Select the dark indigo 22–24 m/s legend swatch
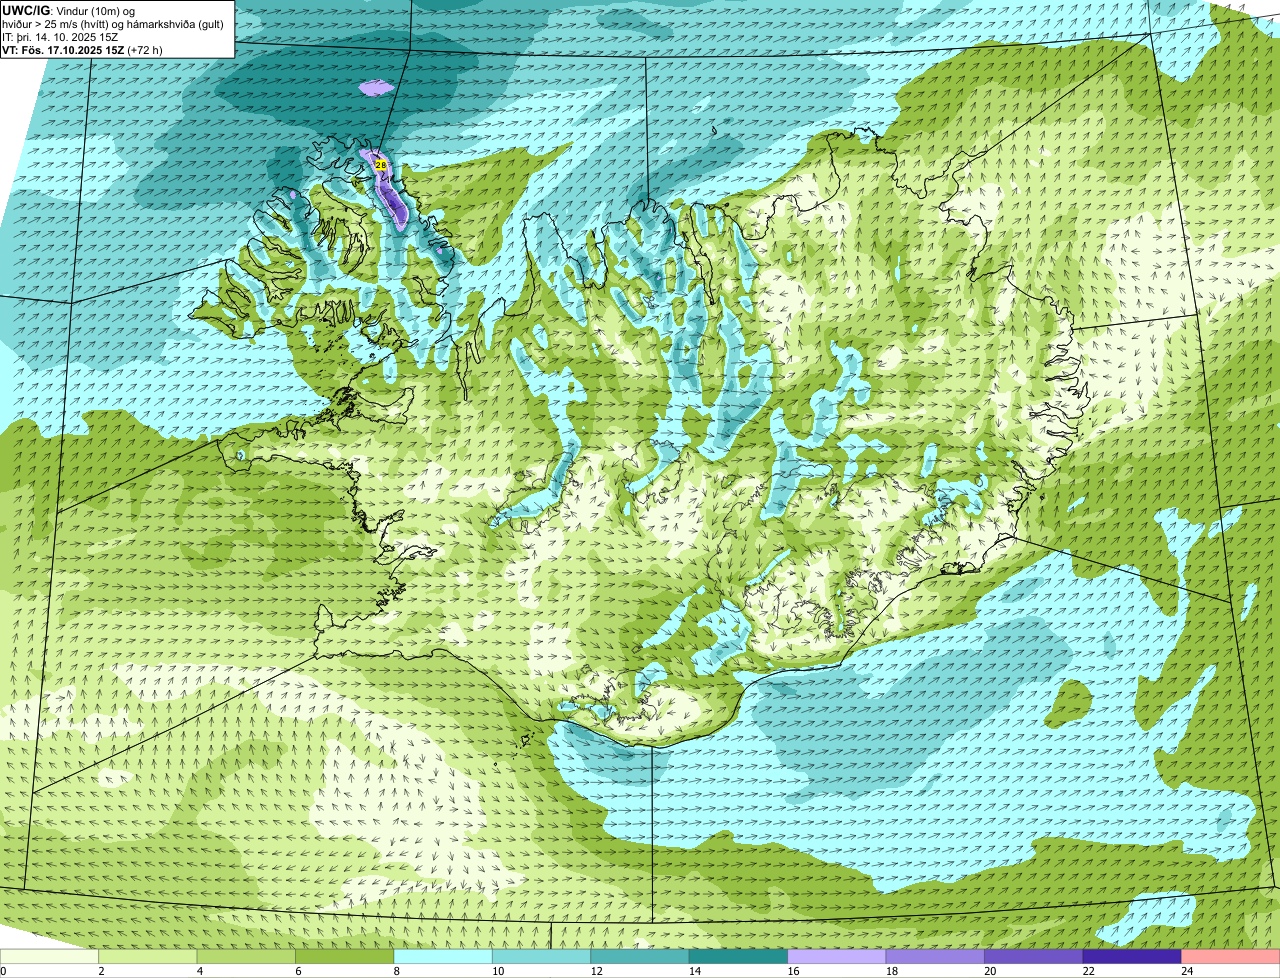The width and height of the screenshot is (1280, 978). (x=1133, y=957)
